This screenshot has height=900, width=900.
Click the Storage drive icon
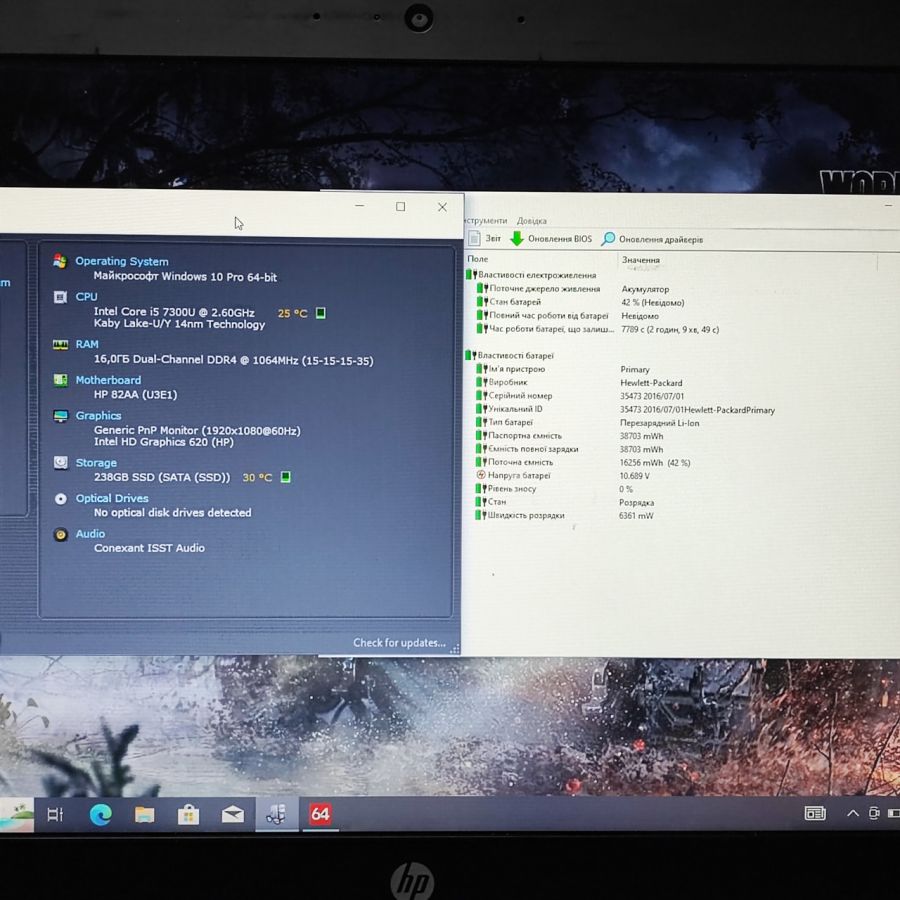[x=60, y=463]
